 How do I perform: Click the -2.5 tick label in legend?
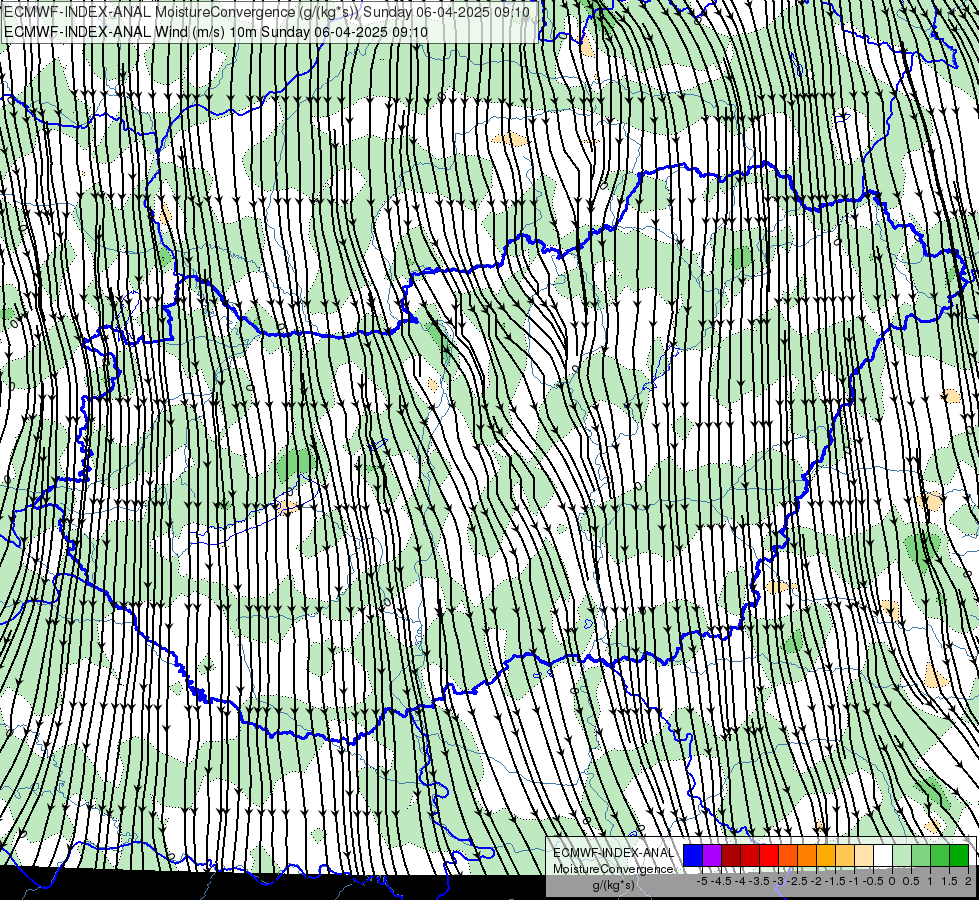797,881
